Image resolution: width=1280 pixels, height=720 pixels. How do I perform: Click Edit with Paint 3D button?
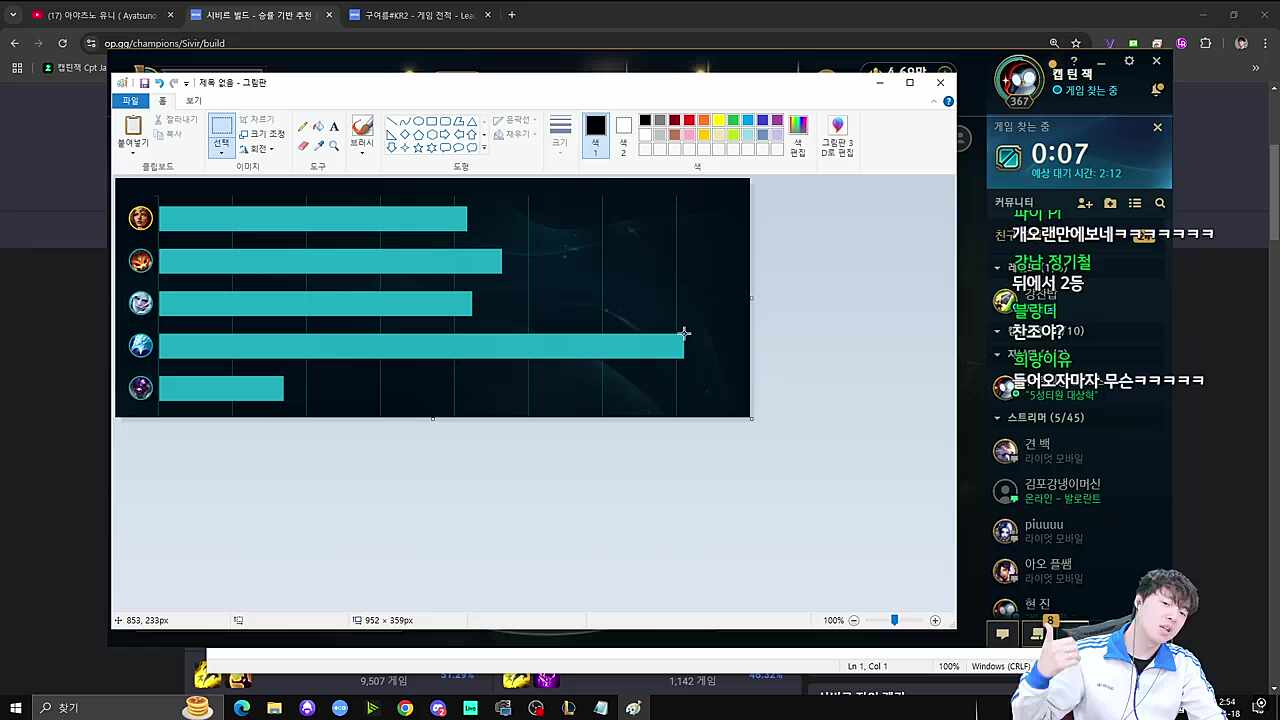837,134
